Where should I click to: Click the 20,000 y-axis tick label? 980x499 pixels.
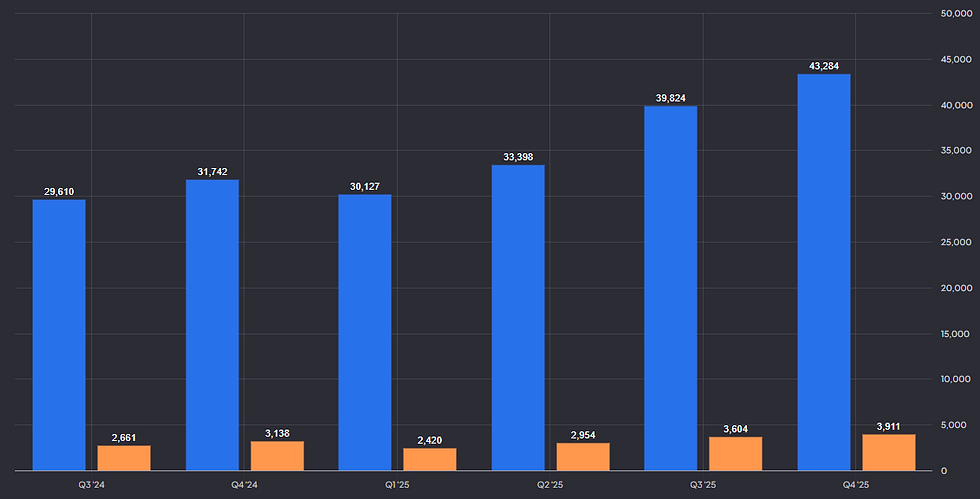point(956,288)
